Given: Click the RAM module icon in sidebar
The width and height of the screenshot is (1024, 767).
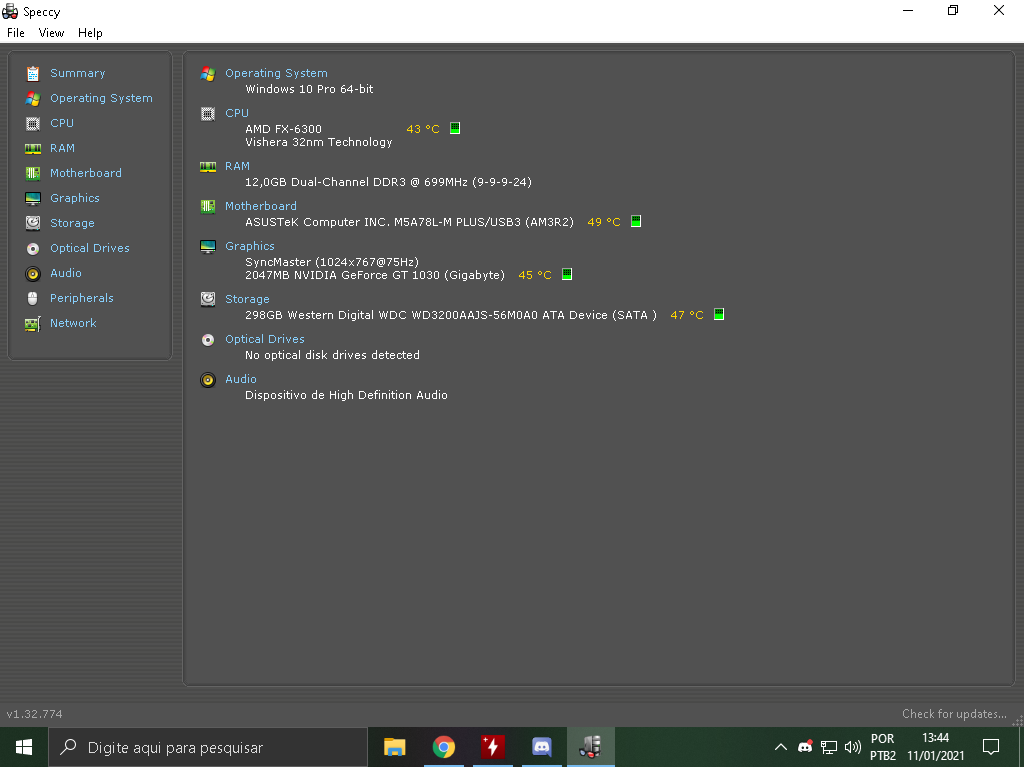Looking at the screenshot, I should click(33, 148).
